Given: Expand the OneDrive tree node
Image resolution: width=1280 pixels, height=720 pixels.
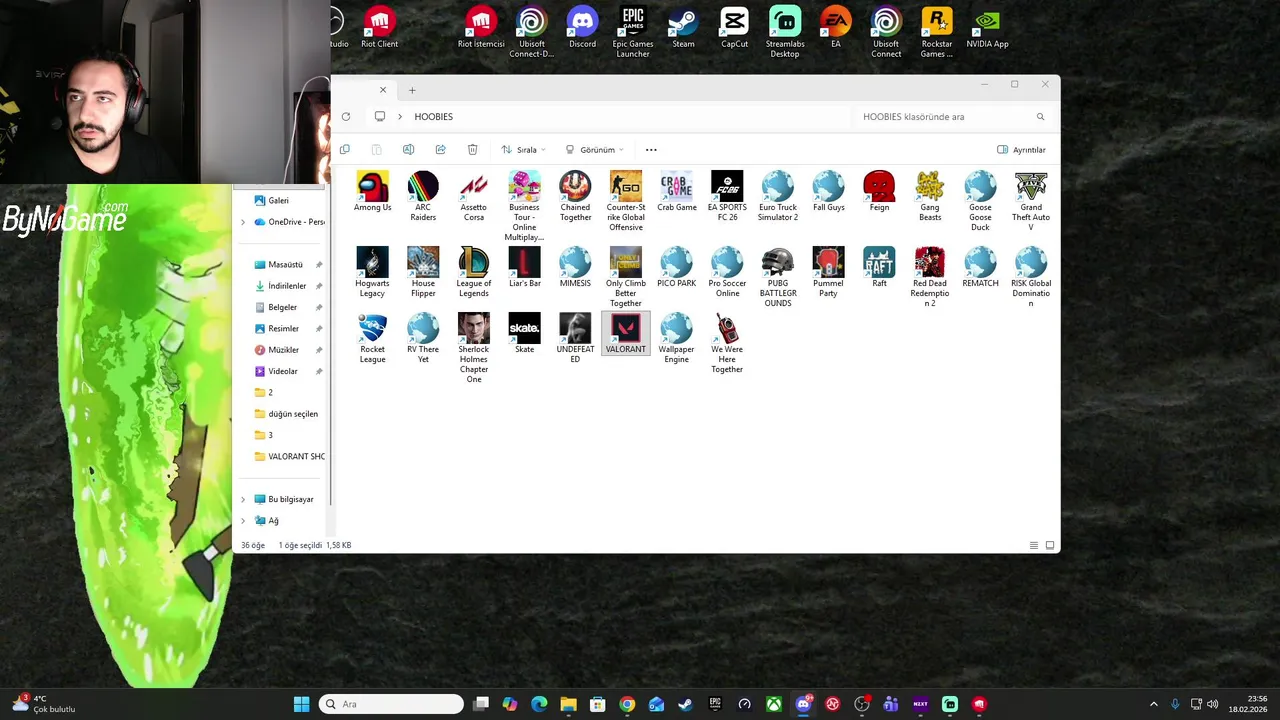Looking at the screenshot, I should (243, 222).
